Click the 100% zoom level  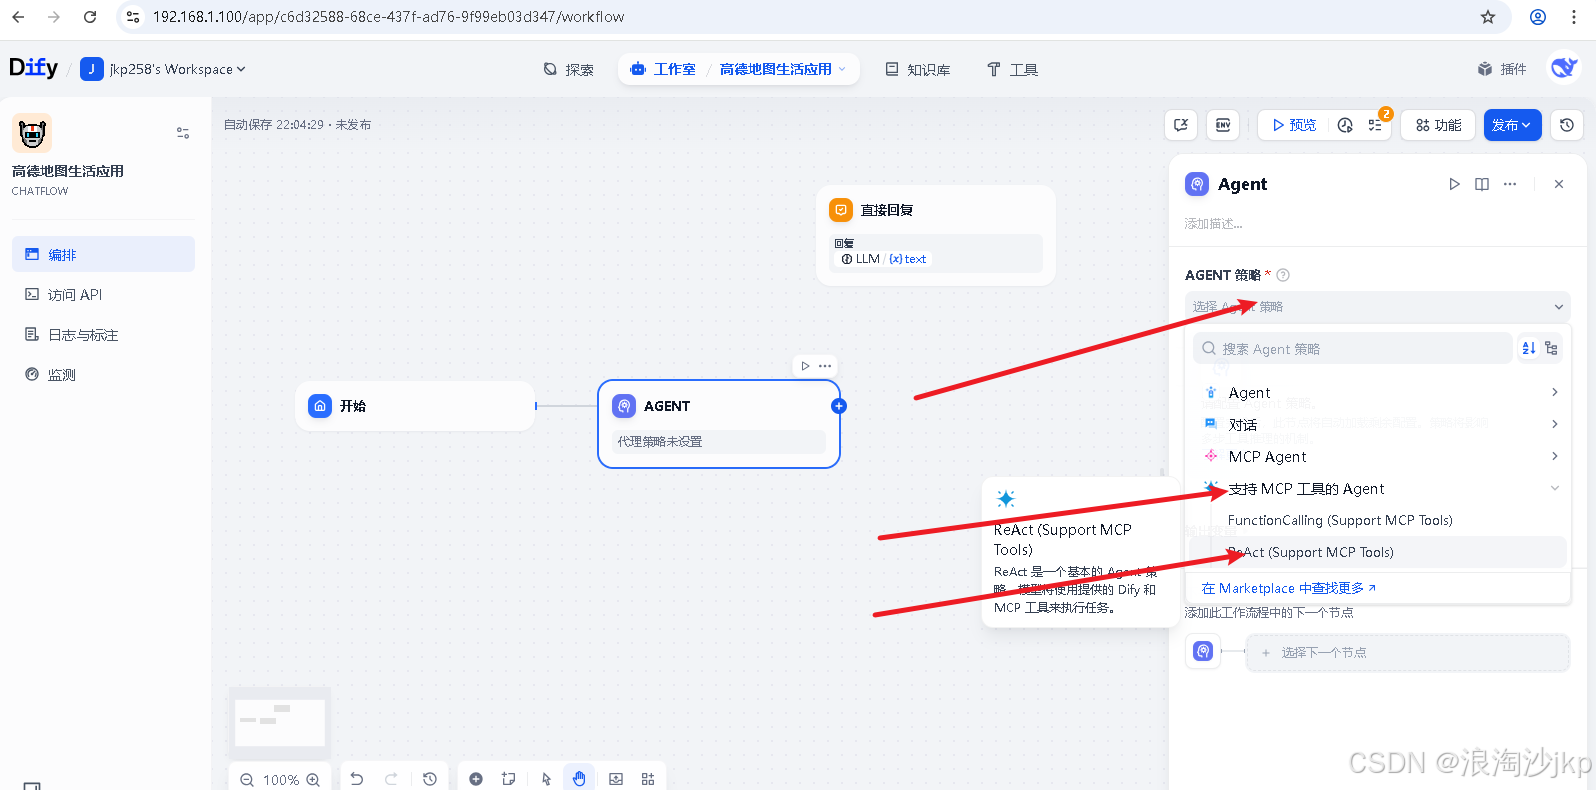[281, 780]
